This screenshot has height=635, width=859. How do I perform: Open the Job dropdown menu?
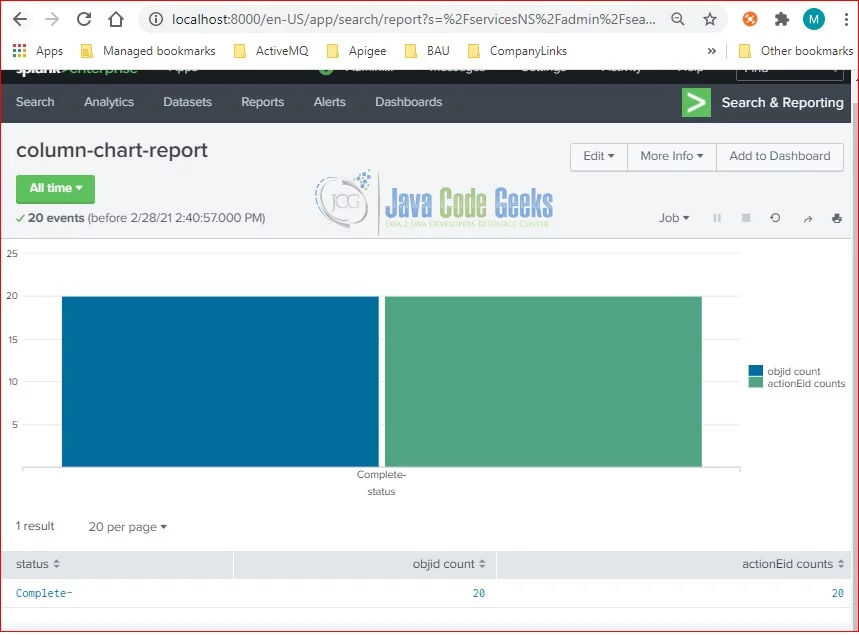(673, 219)
